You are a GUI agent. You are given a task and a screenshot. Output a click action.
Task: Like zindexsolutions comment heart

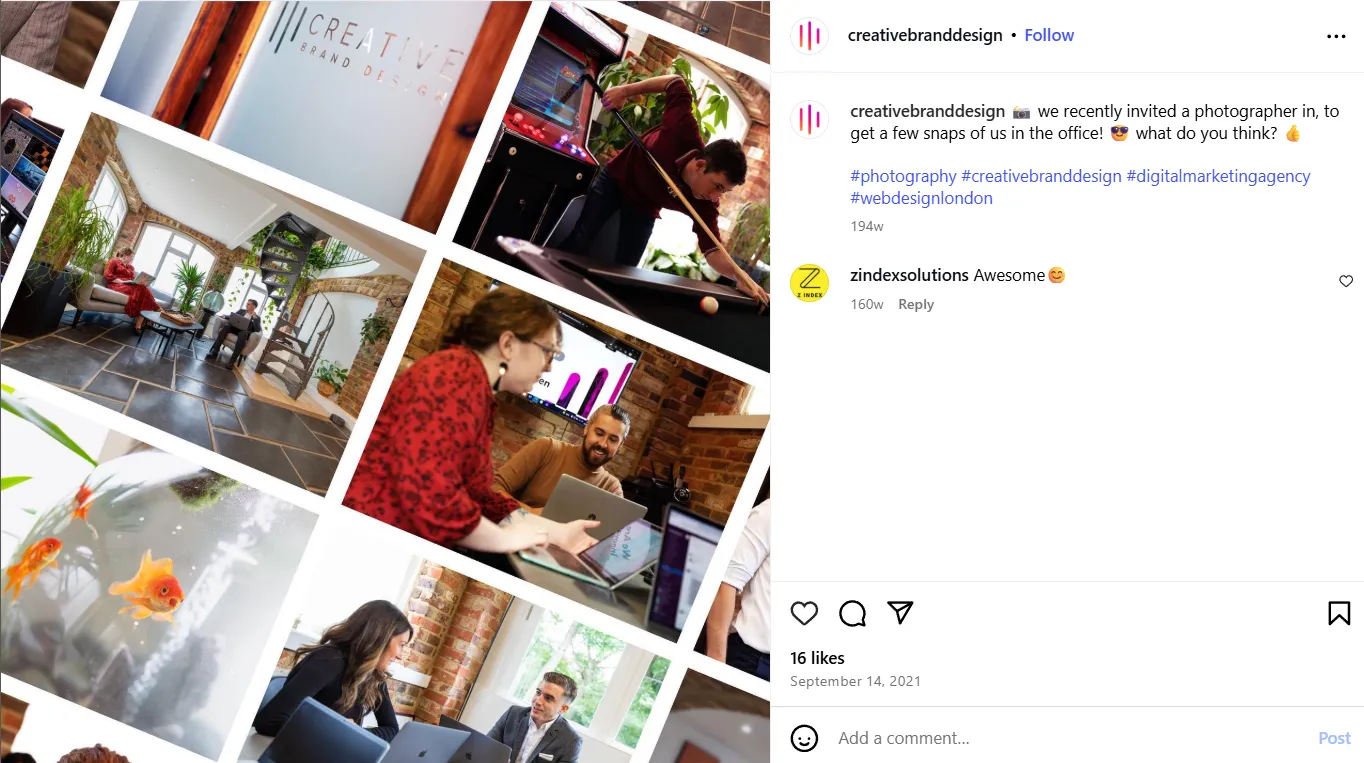1346,281
